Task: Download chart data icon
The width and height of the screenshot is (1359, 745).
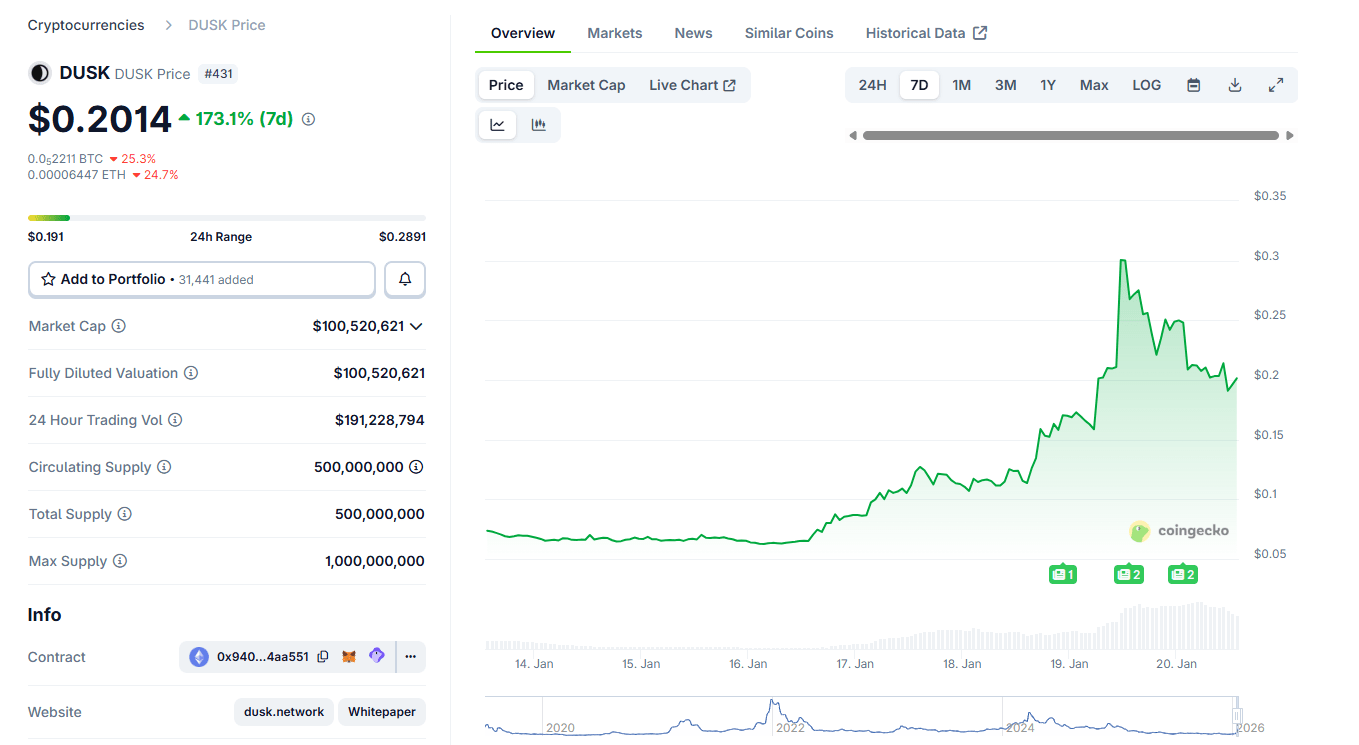Action: [x=1235, y=85]
